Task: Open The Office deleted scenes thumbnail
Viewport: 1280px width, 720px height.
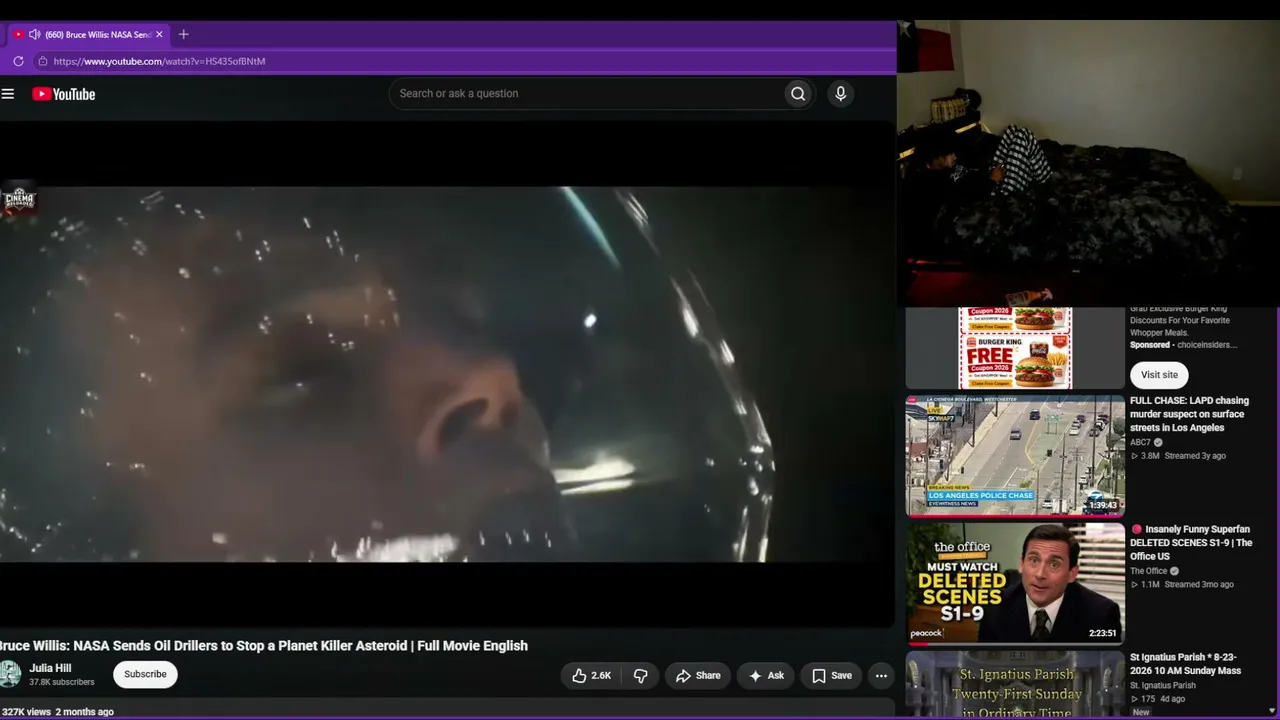Action: click(1015, 583)
